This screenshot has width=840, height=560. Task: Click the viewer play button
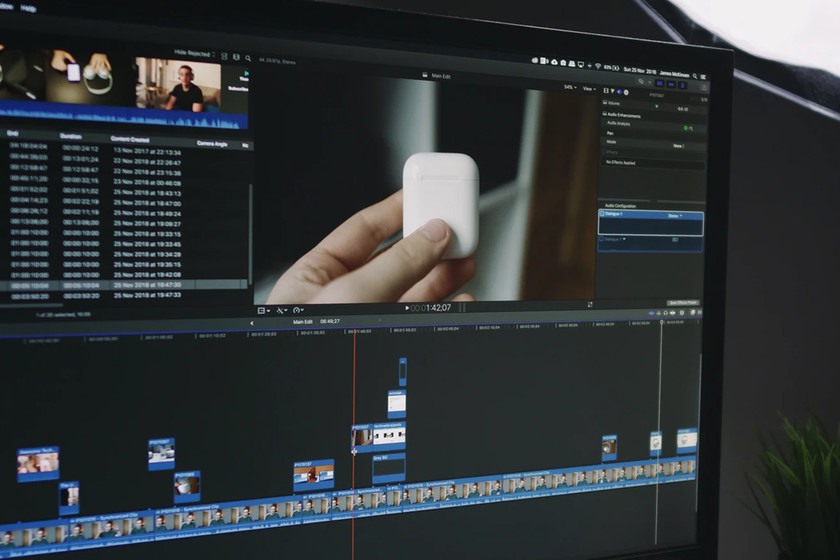tap(407, 308)
